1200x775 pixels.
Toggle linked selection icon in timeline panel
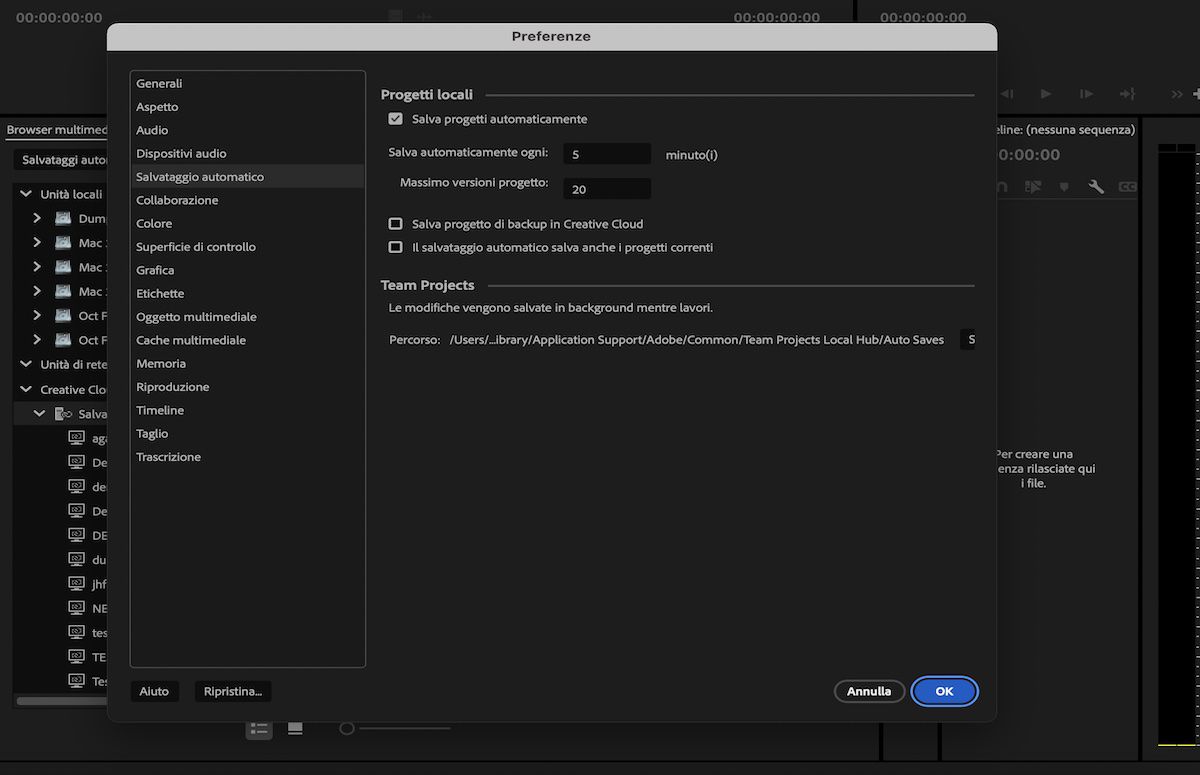(1033, 187)
